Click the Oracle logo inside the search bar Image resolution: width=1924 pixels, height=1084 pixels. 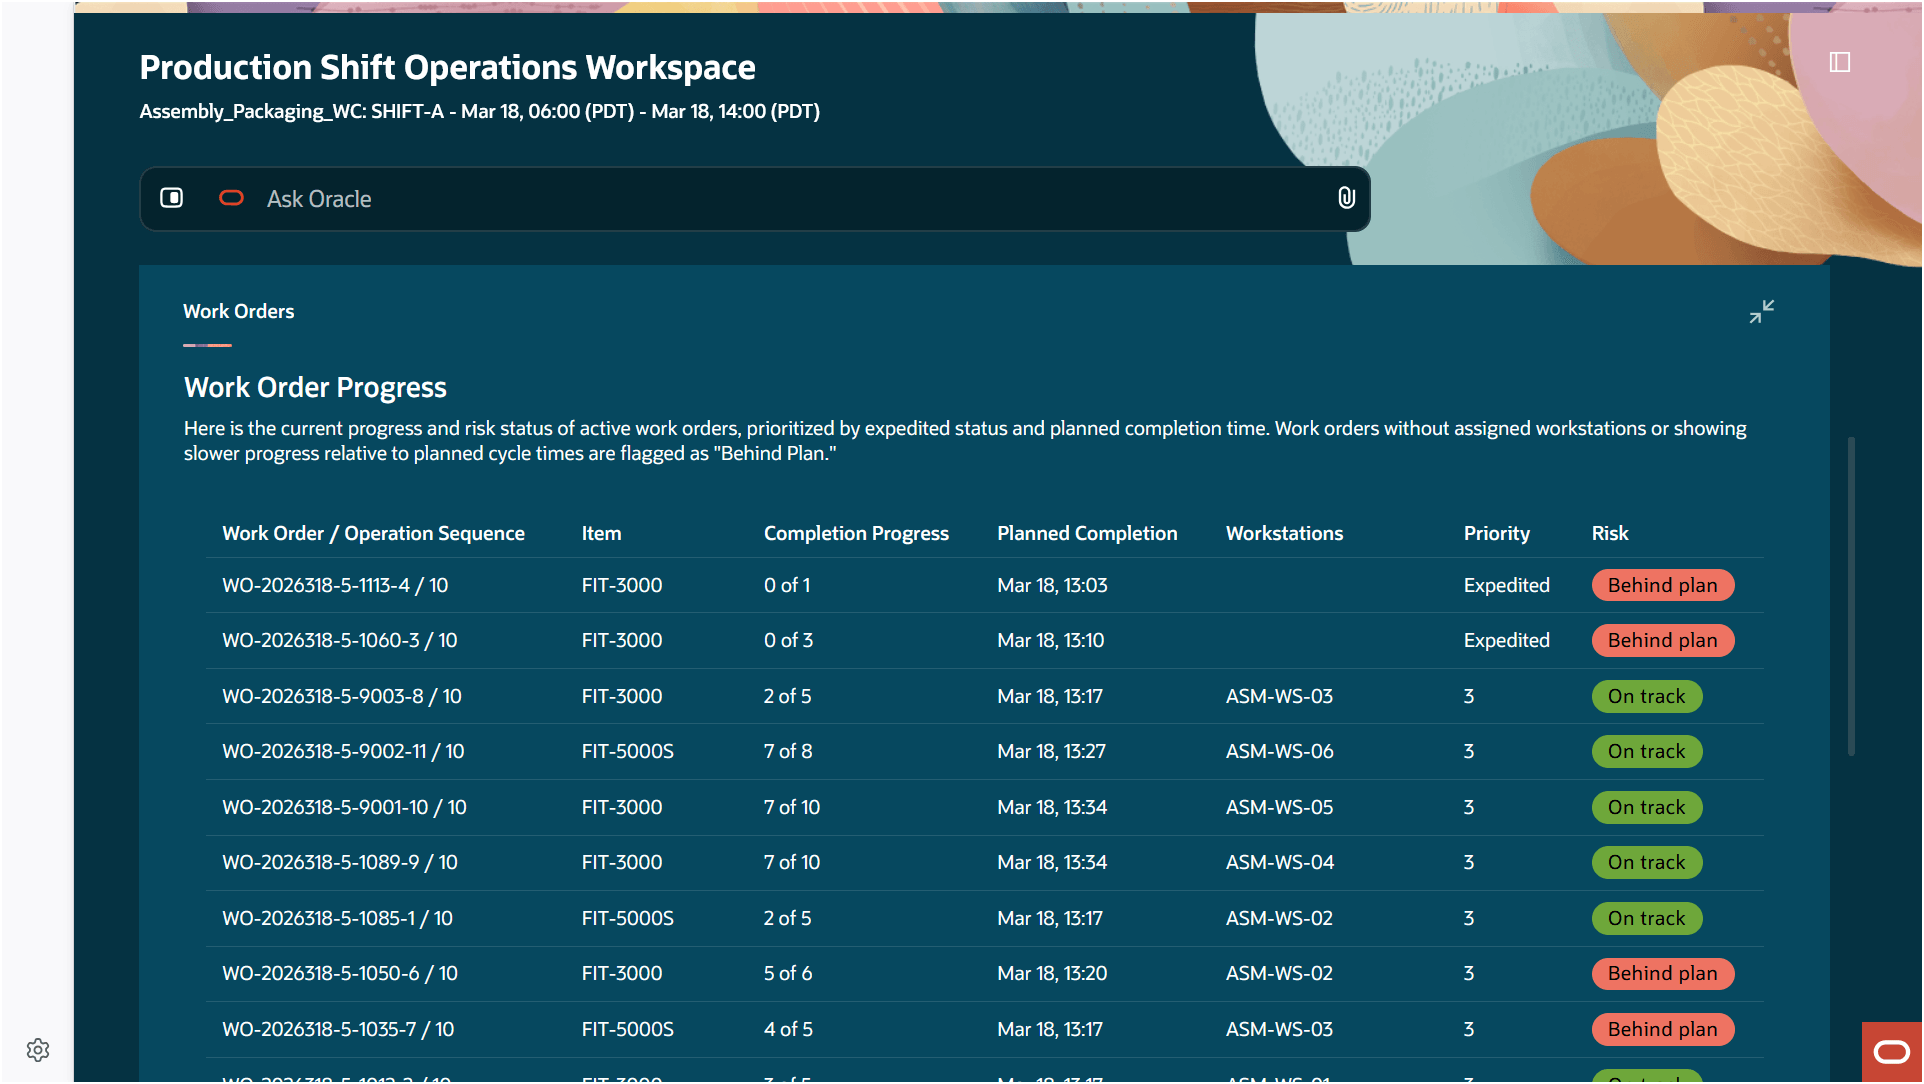click(x=231, y=198)
